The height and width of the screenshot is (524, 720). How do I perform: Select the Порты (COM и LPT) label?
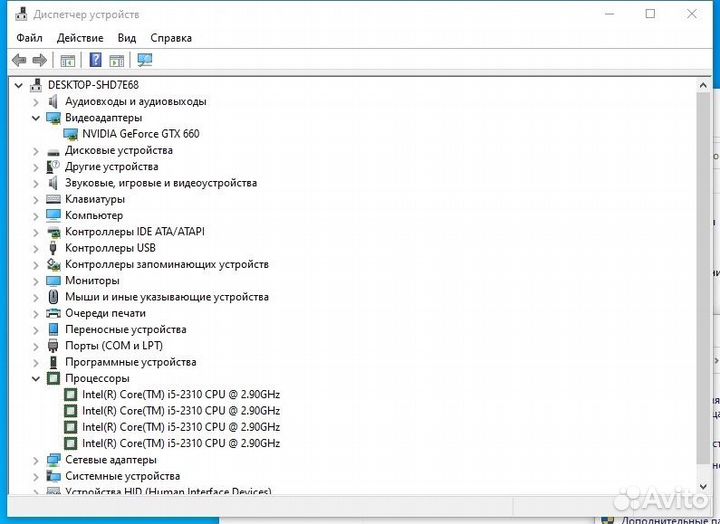point(114,345)
